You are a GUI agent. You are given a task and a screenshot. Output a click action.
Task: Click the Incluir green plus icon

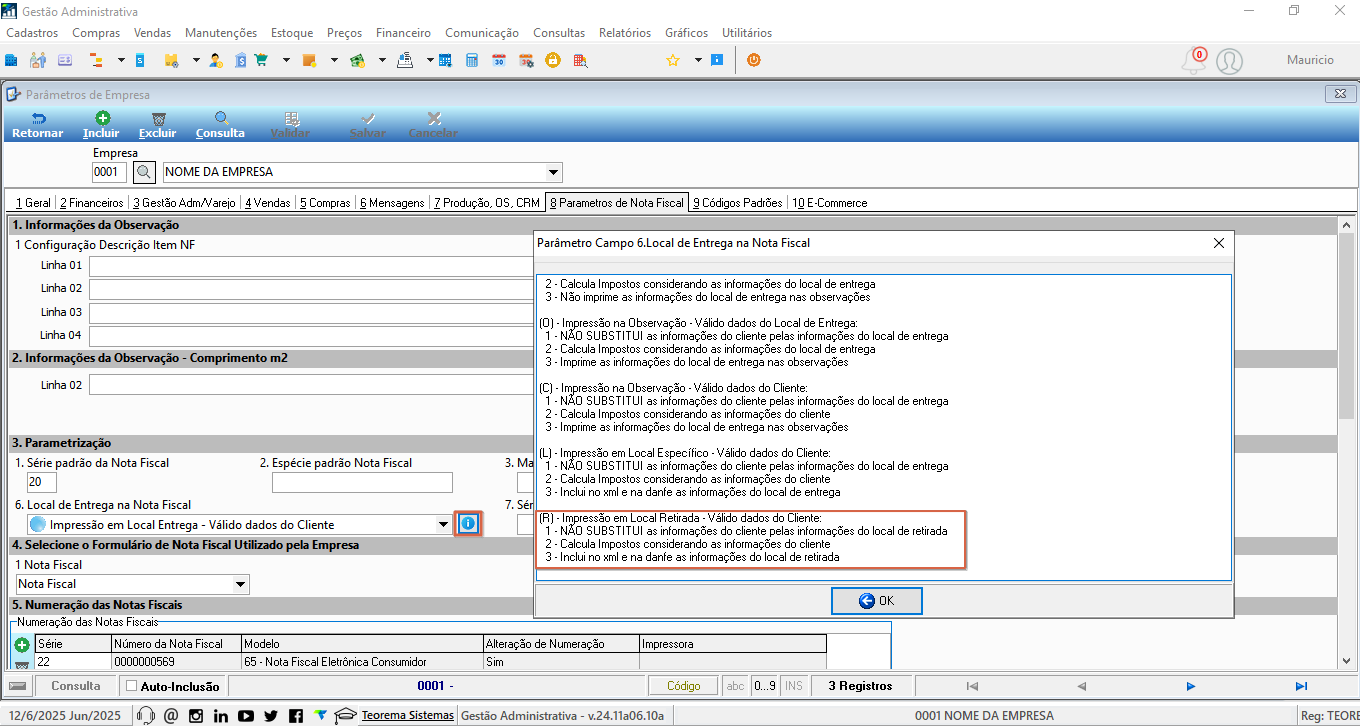tap(102, 117)
